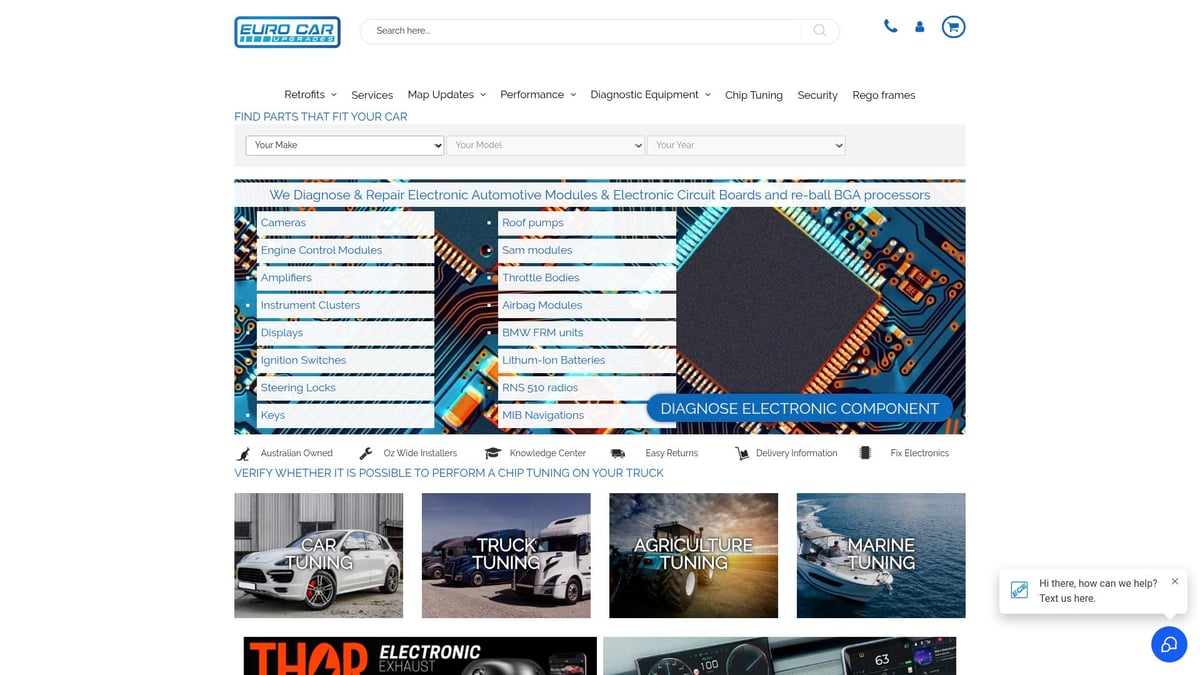The image size is (1200, 675).
Task: Open the user account icon
Action: pos(919,27)
